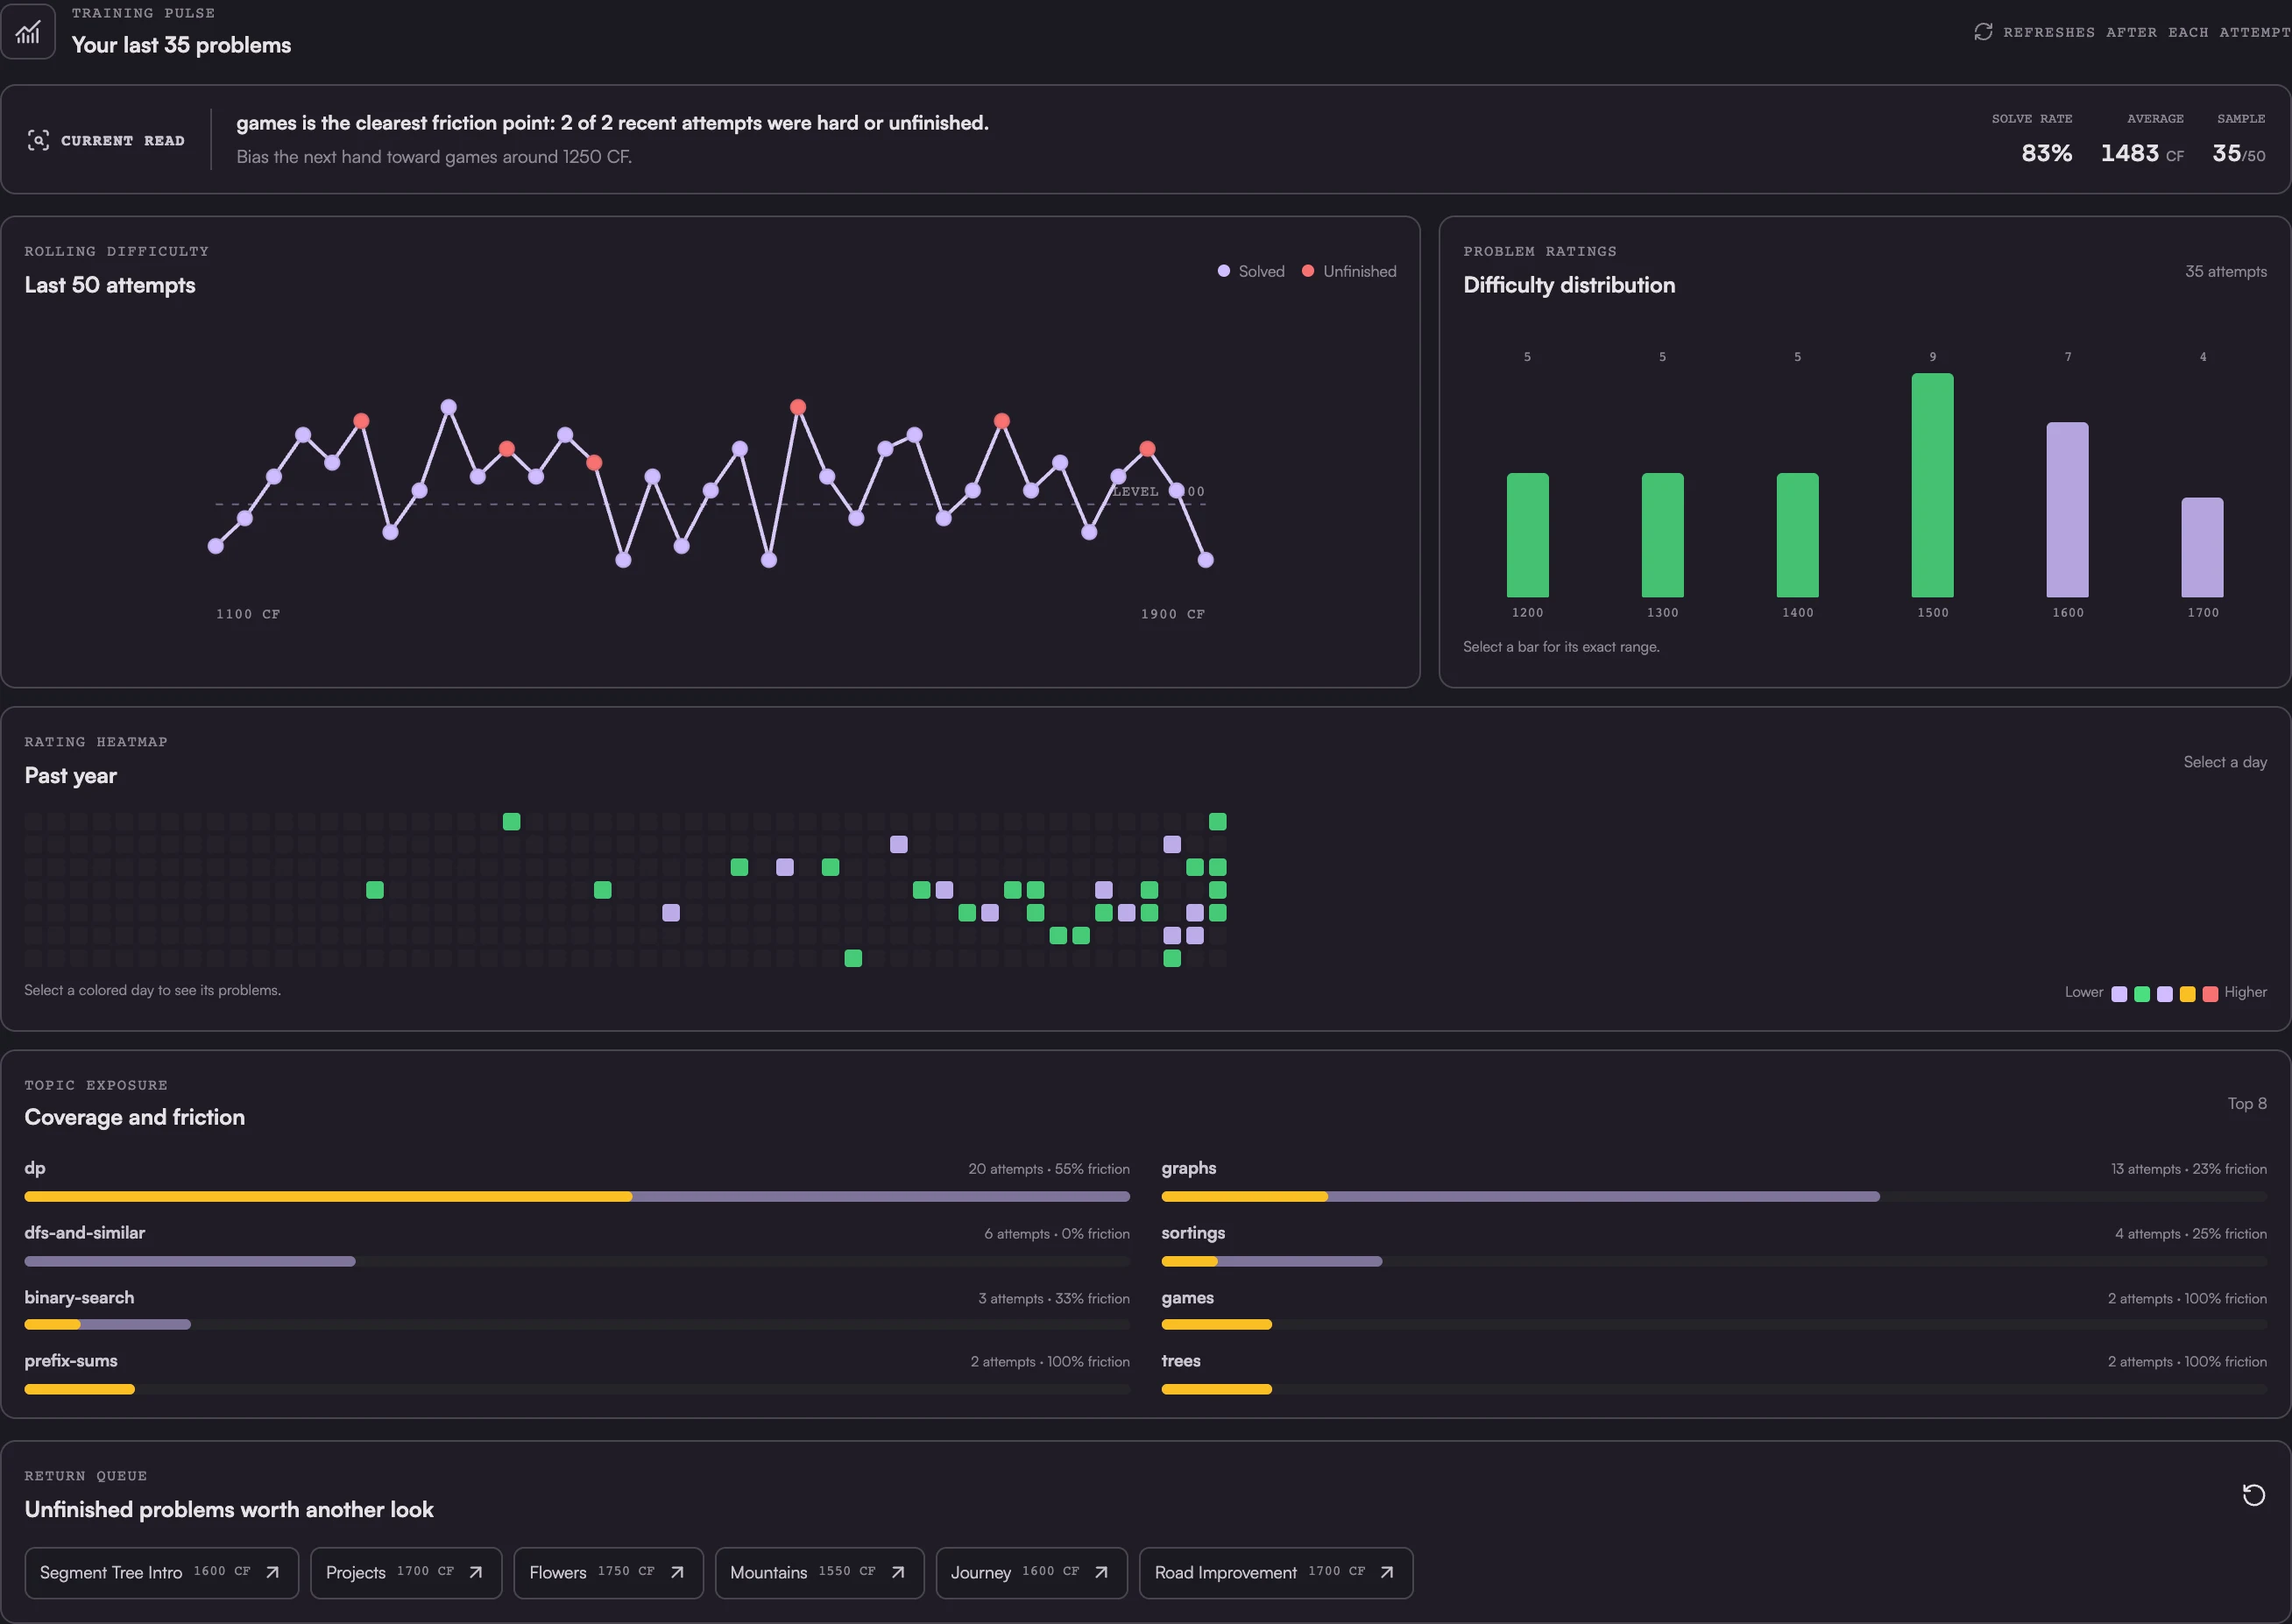
Task: Open the Flowers 1750 CF problem
Action: tap(608, 1573)
